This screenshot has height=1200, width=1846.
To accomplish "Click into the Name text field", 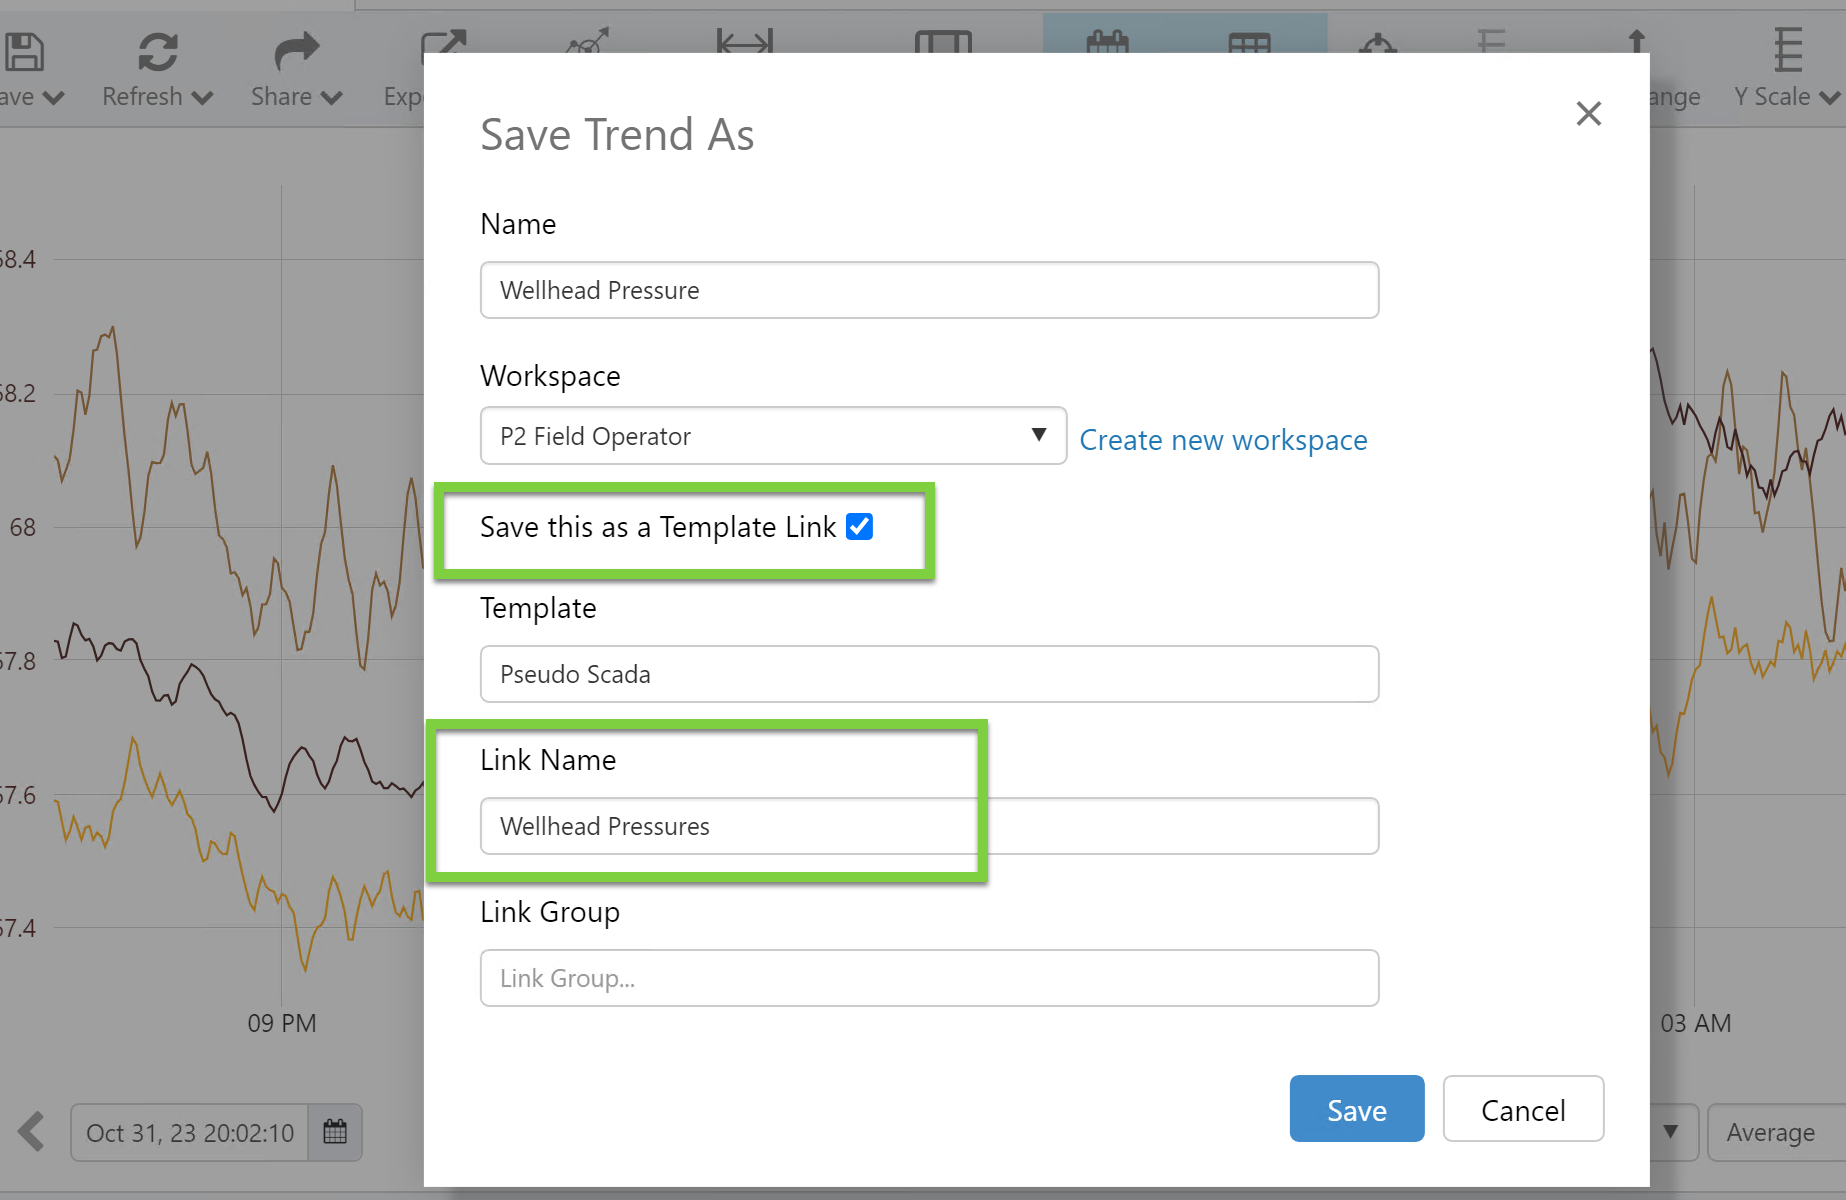I will [929, 290].
